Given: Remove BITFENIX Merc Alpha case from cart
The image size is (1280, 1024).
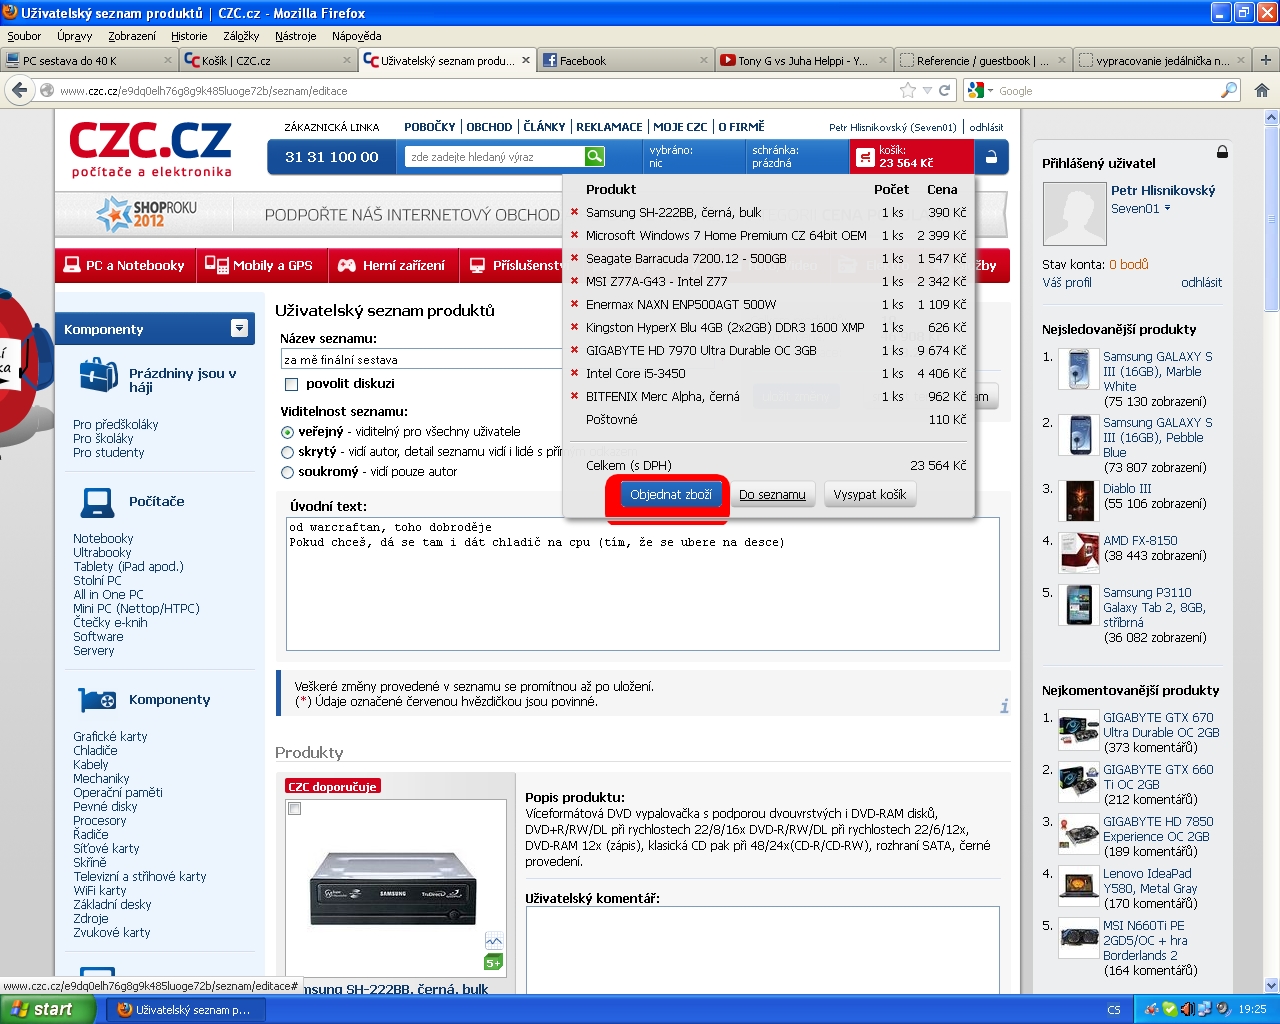Looking at the screenshot, I should tap(575, 396).
